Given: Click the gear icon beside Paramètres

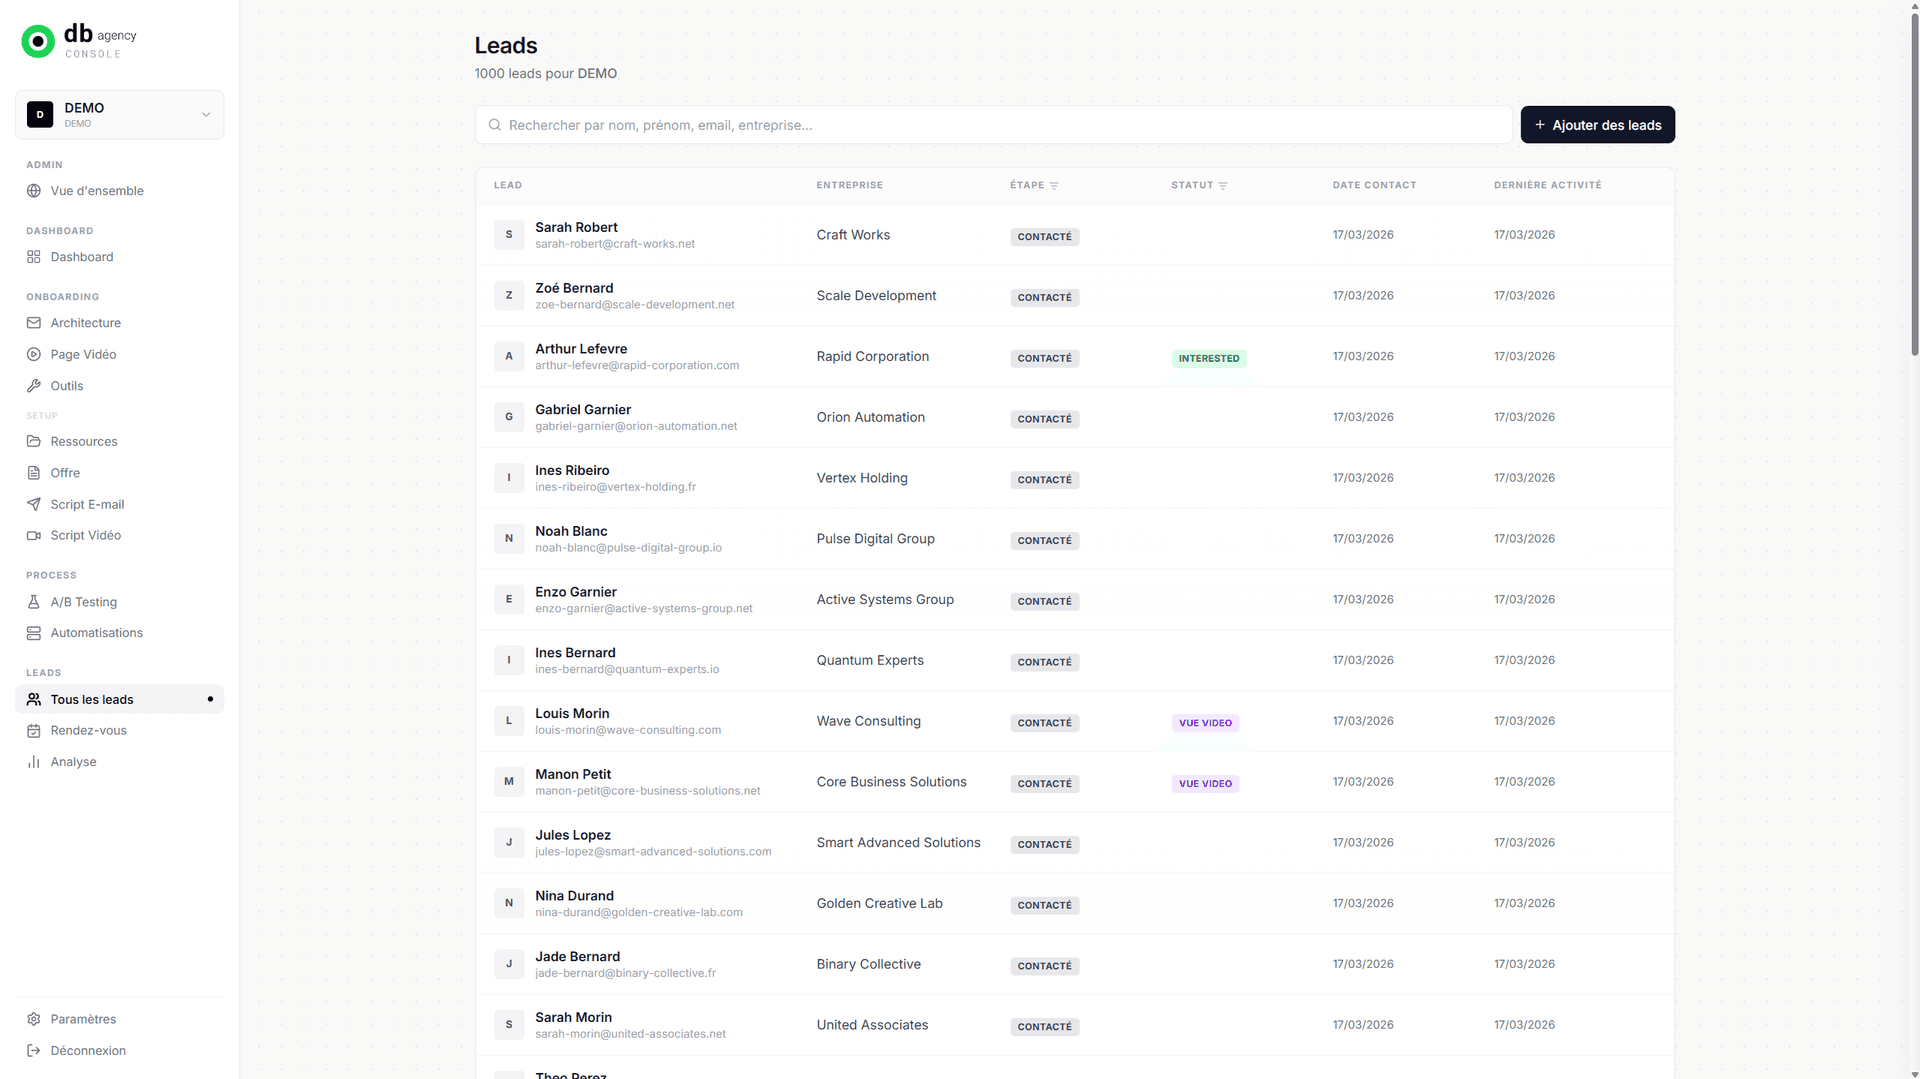Looking at the screenshot, I should click(x=34, y=1019).
